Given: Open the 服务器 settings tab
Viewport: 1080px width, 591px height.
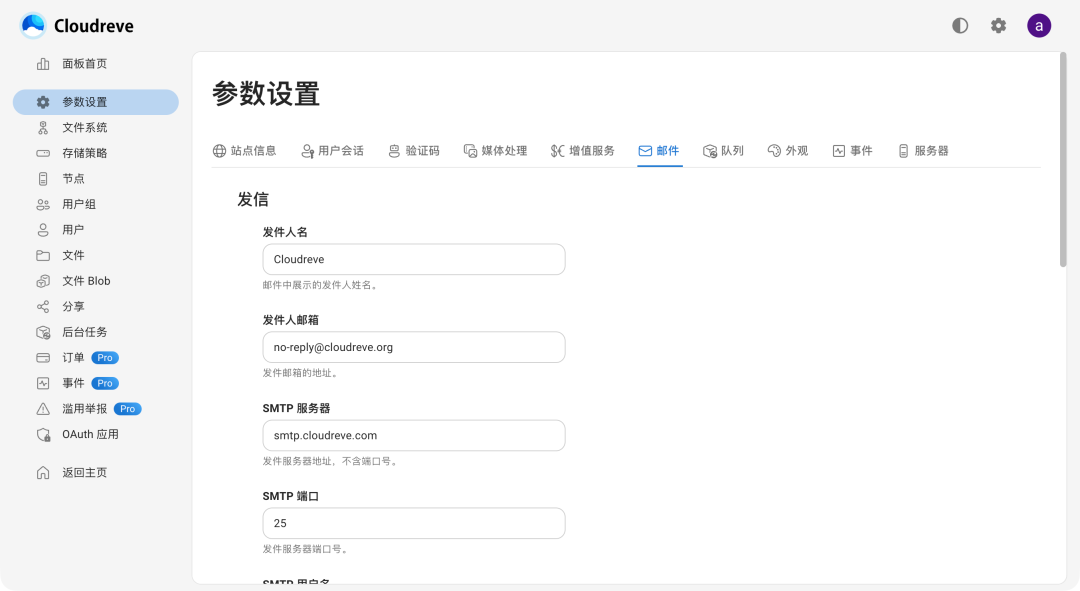Looking at the screenshot, I should [922, 150].
